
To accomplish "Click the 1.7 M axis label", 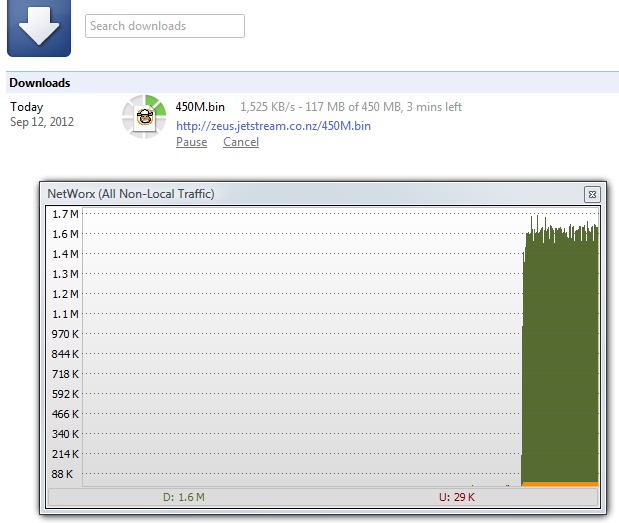I will pyautogui.click(x=66, y=214).
